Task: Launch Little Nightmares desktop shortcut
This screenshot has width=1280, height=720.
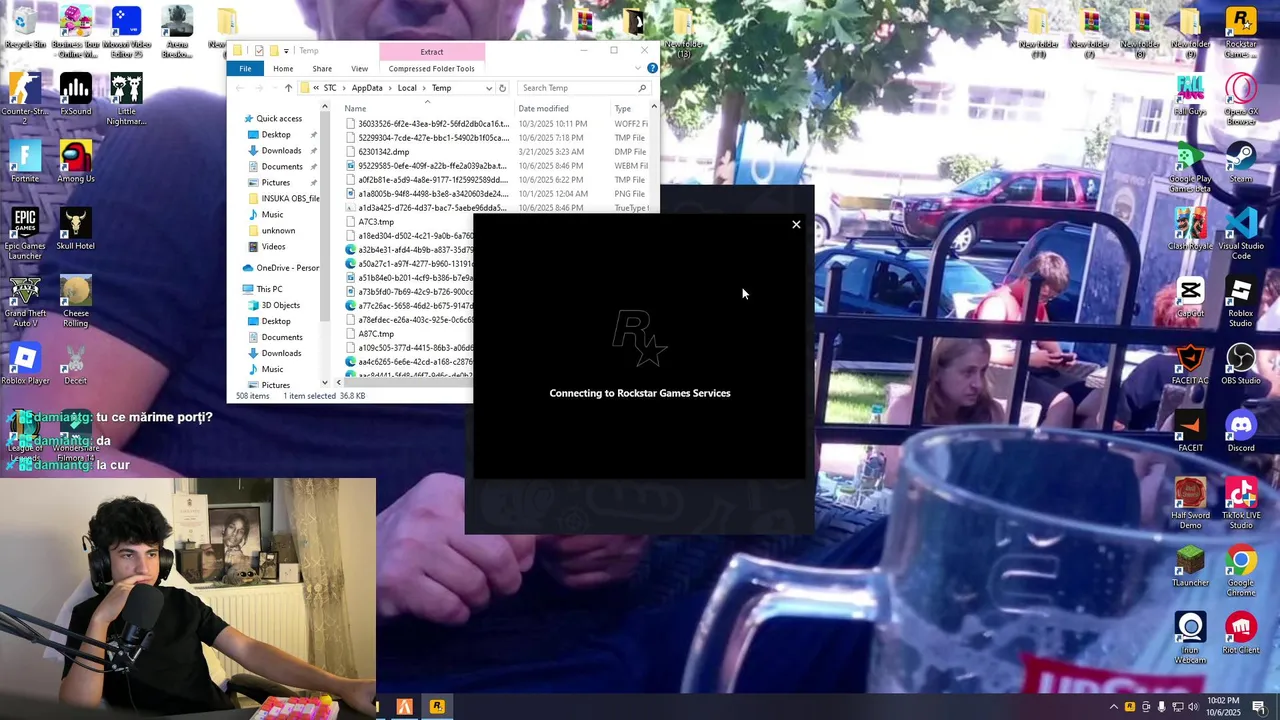Action: [x=126, y=99]
